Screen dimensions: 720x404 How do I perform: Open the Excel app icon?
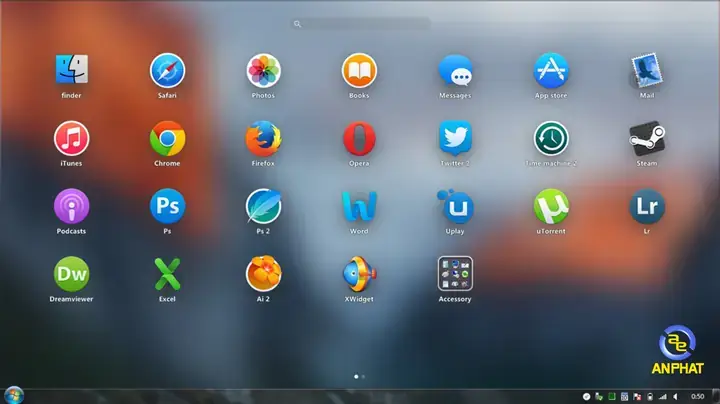pos(167,273)
